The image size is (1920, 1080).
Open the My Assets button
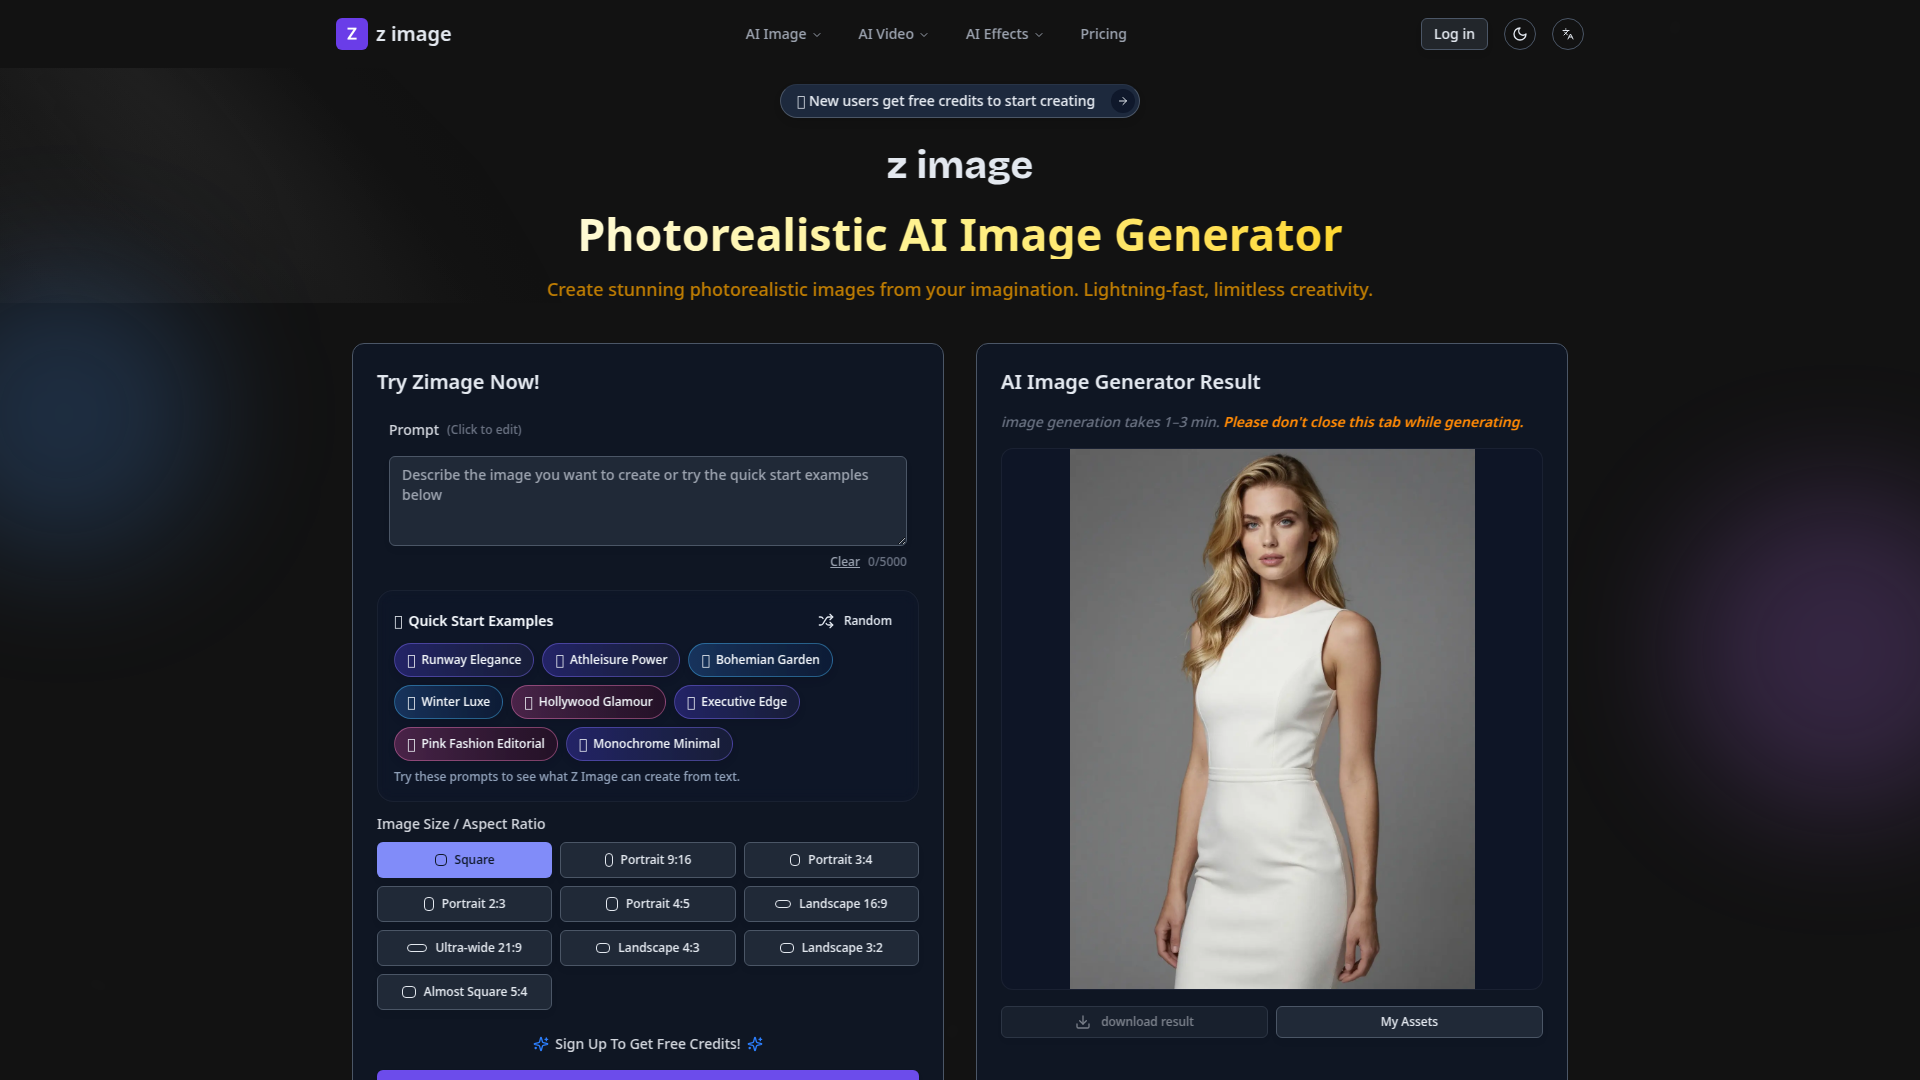[1408, 1022]
